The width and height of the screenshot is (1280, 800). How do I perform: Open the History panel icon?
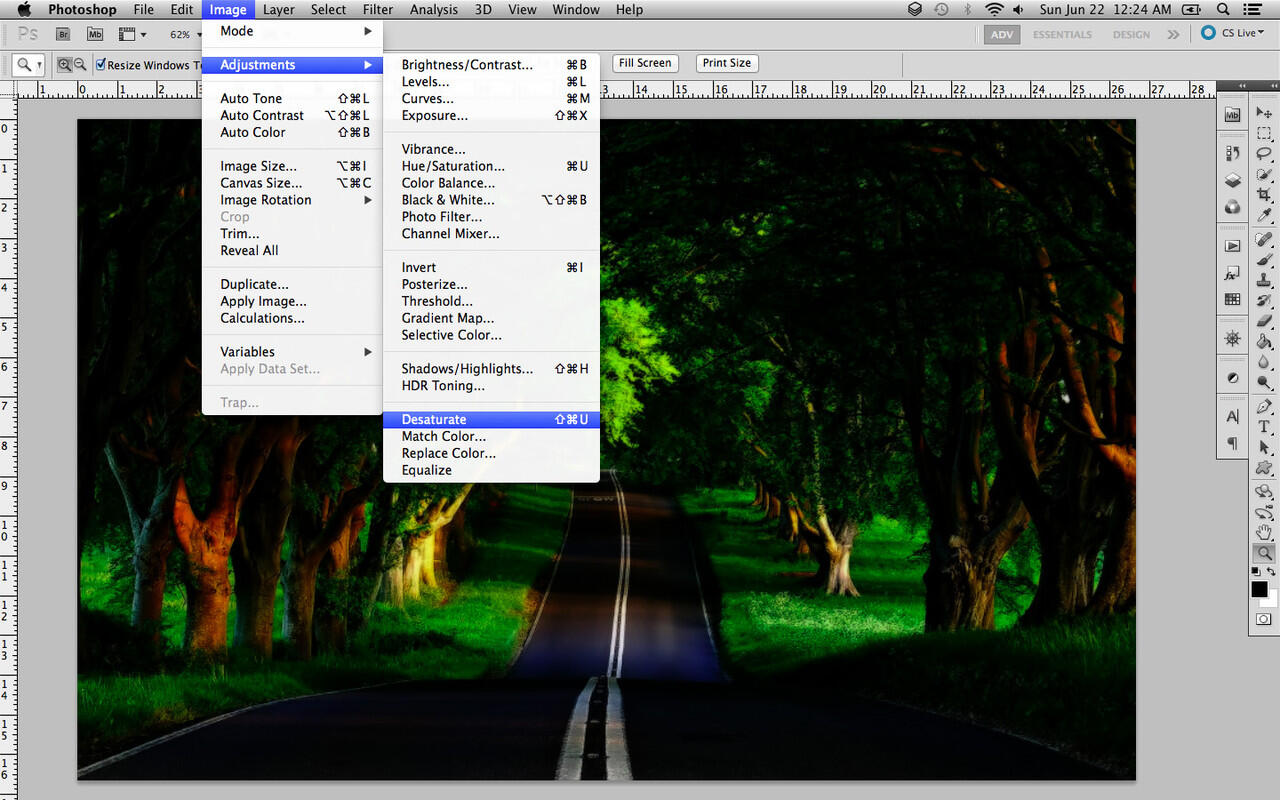1233,154
